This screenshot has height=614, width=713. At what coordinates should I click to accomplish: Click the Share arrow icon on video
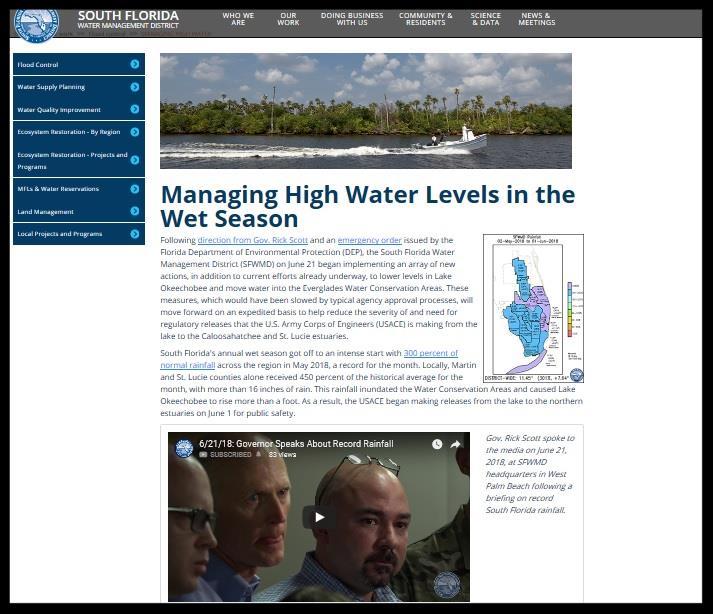(456, 444)
